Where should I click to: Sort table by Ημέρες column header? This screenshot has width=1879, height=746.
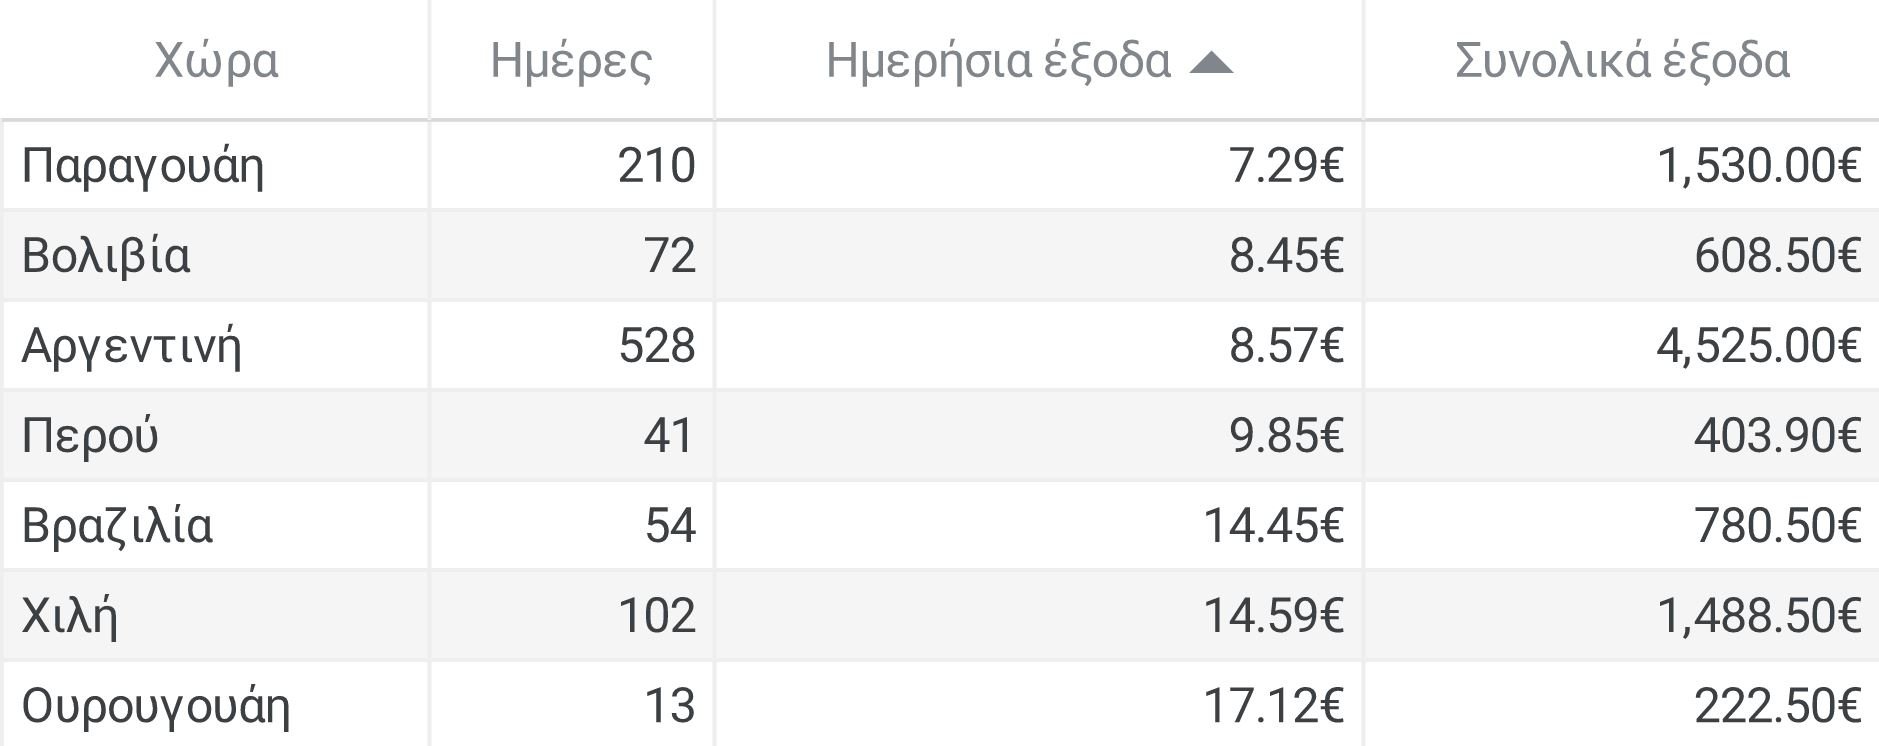[x=571, y=61]
